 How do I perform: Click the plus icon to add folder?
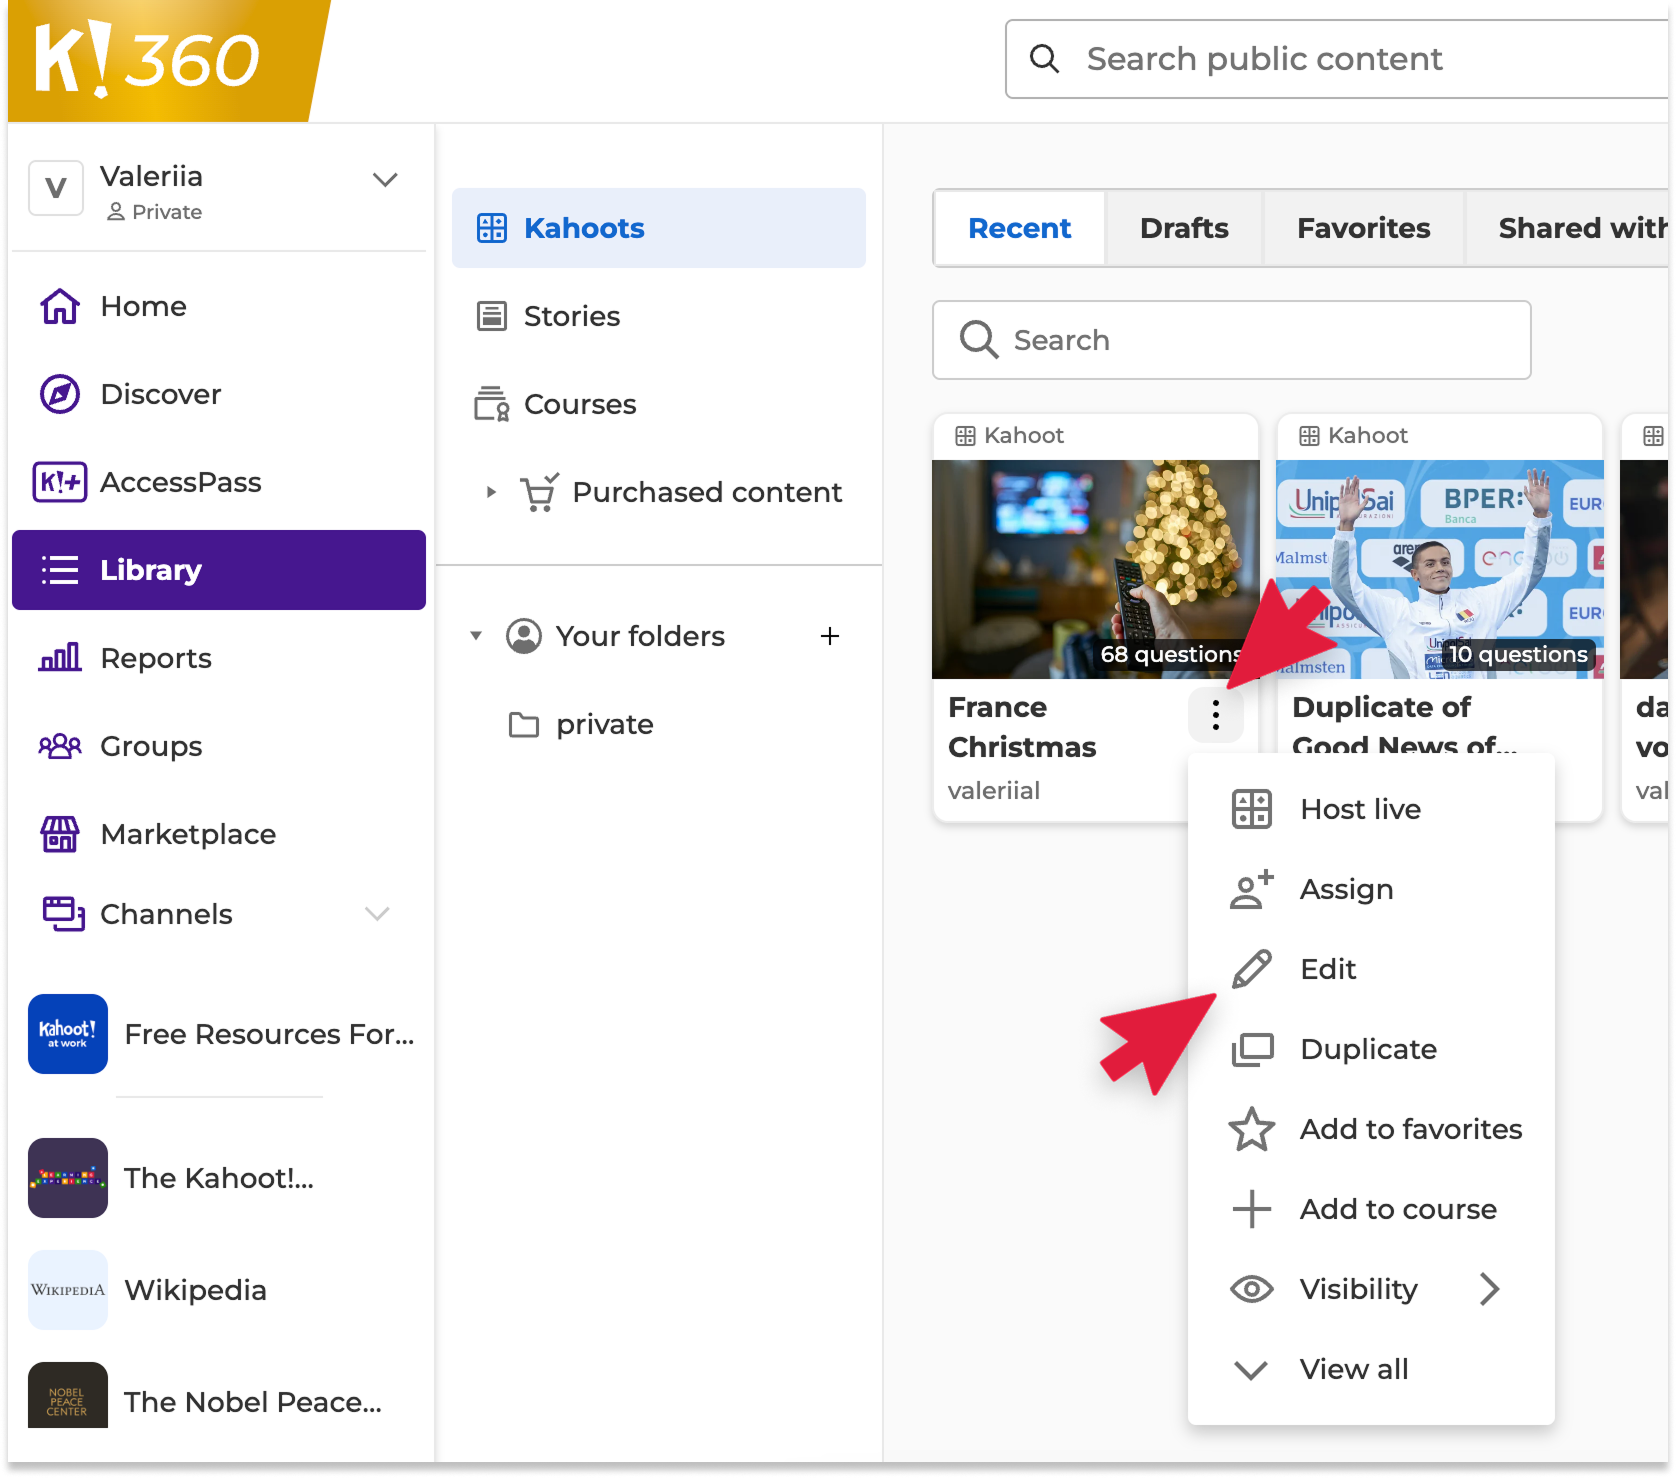tap(829, 636)
